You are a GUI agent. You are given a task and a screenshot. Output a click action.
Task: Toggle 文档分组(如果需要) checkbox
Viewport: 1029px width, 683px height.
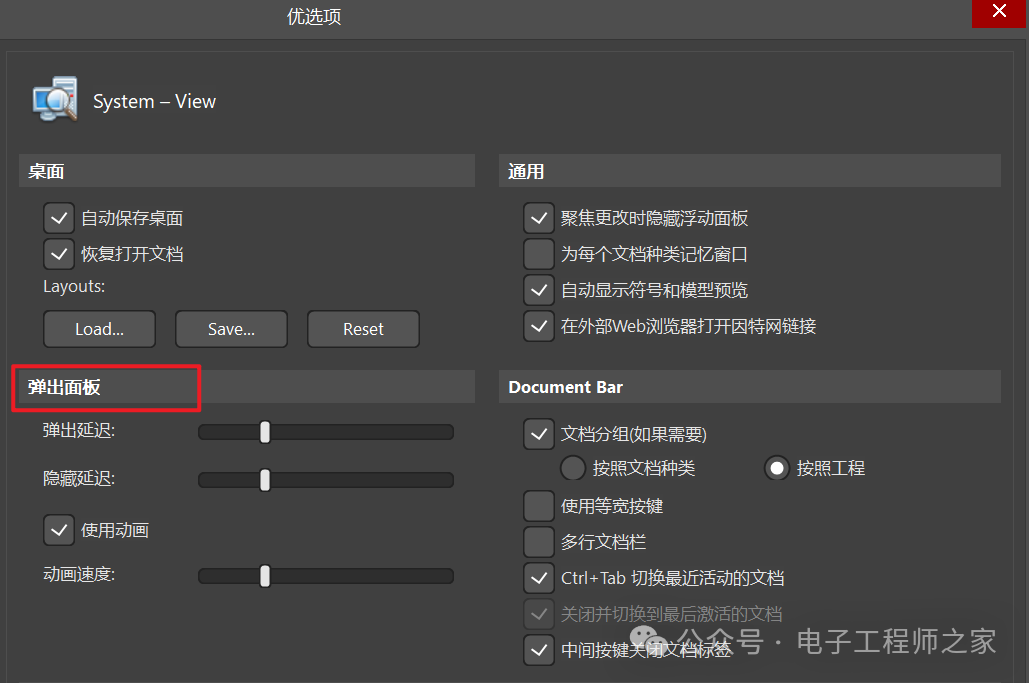(x=539, y=434)
